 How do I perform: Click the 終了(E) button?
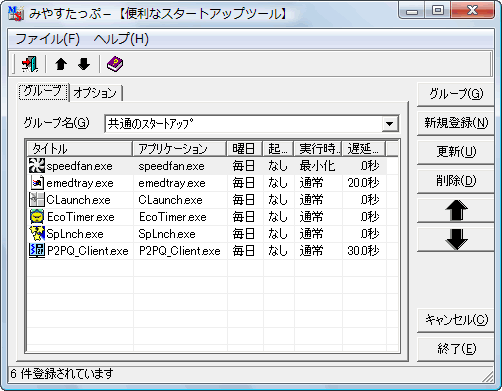455,349
